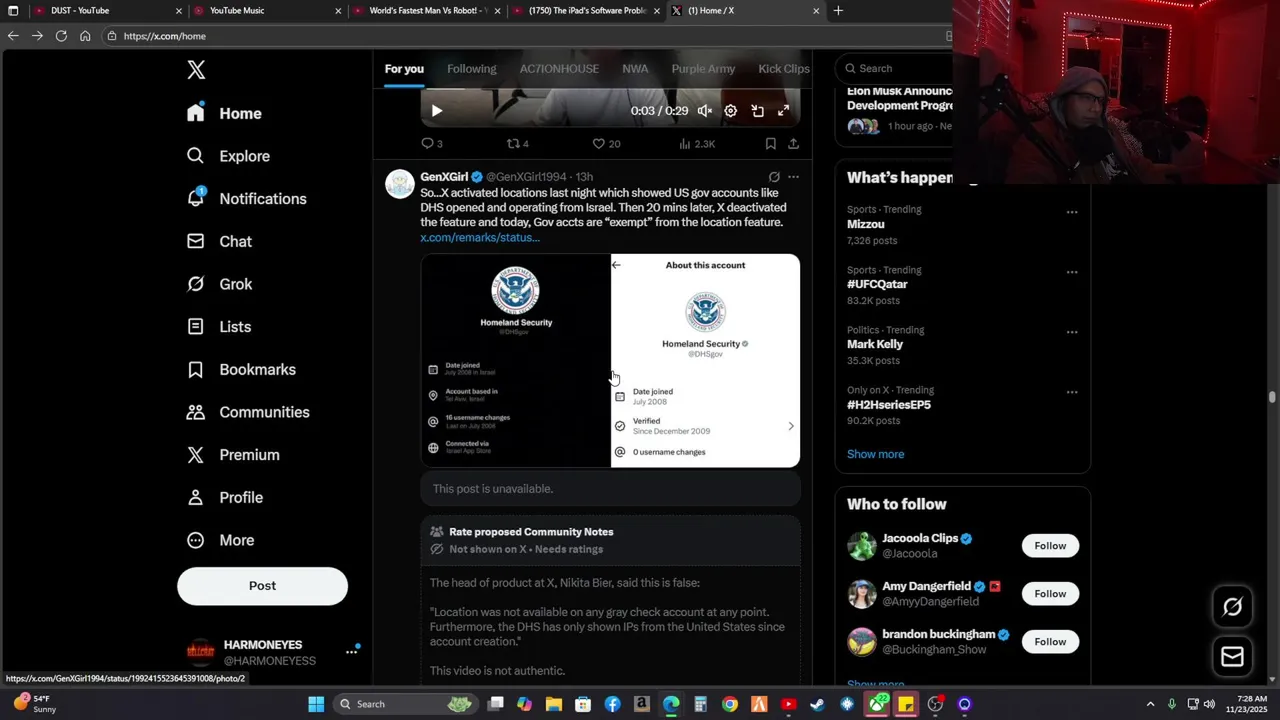Screen dimensions: 1280x720
Task: Share the video post
Action: click(x=793, y=144)
